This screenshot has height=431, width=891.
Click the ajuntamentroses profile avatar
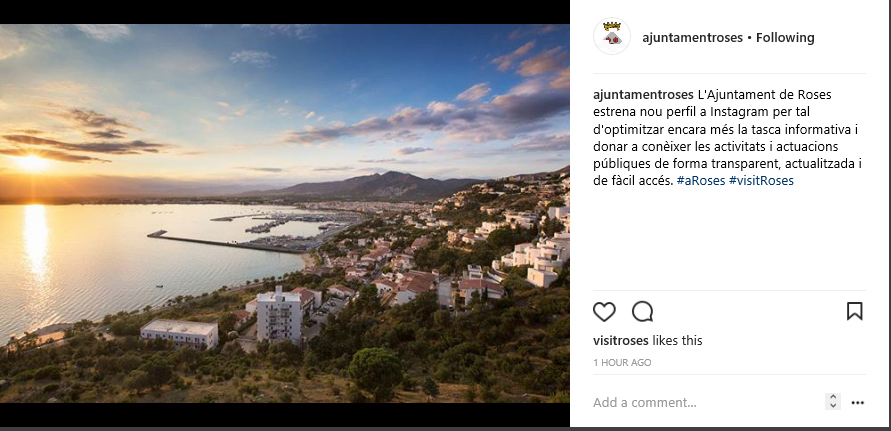point(611,37)
